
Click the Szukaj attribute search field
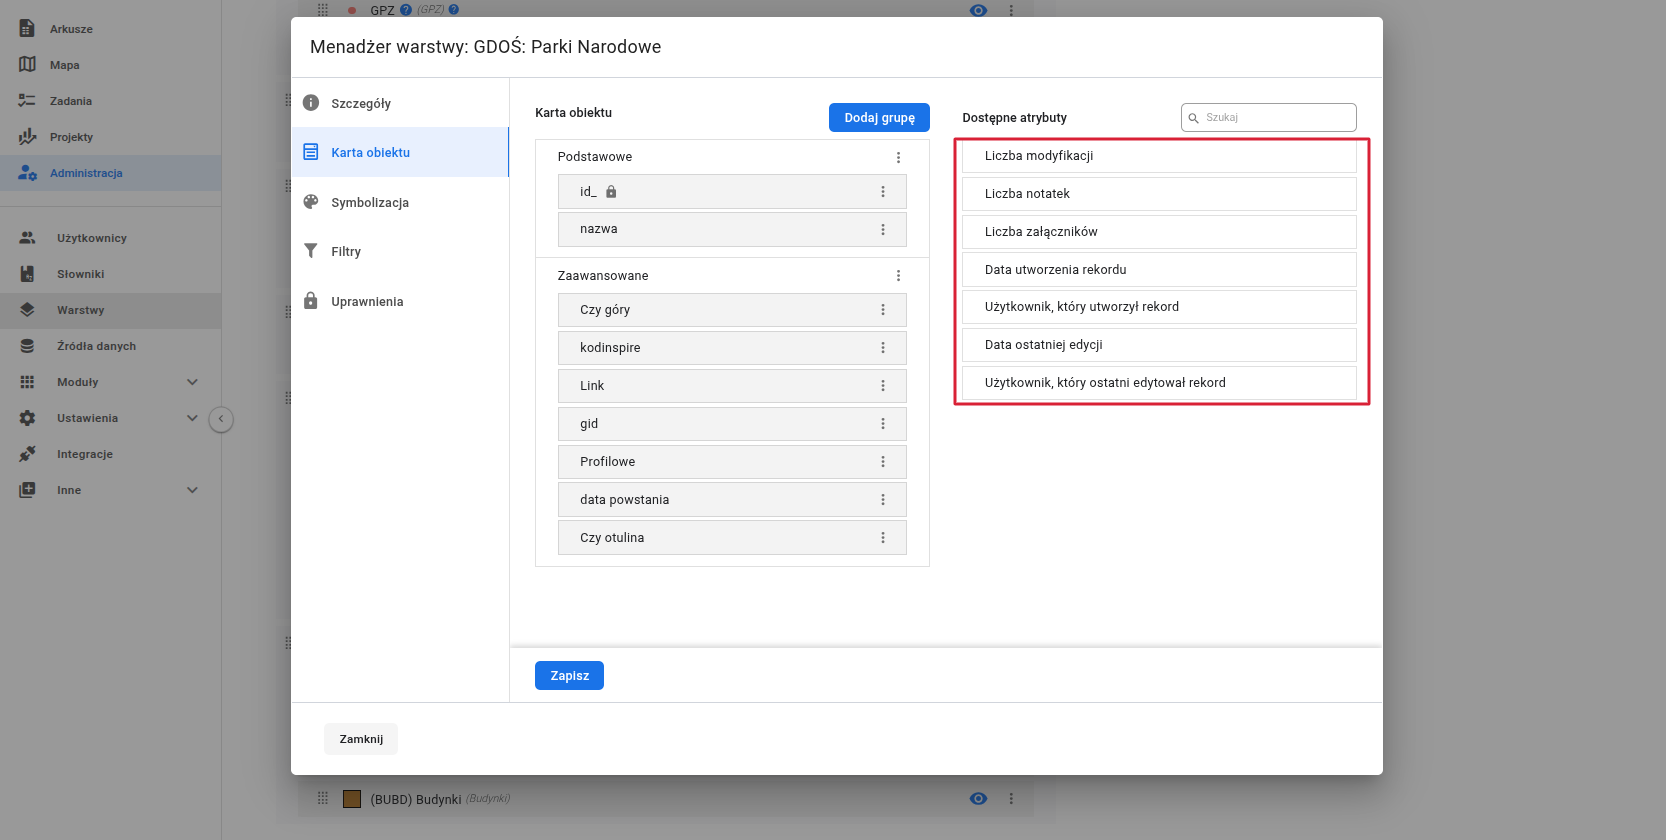1277,117
